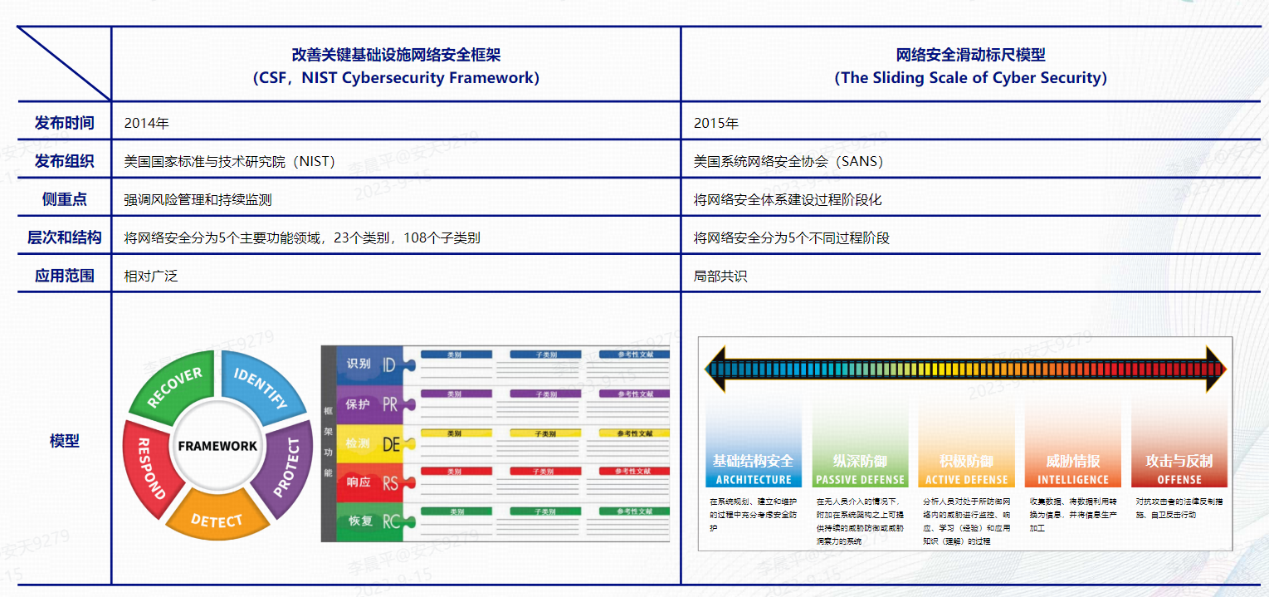Click 类别 tag in the 识别 ID row
Viewport: 1269px width, 597px height.
[x=456, y=354]
